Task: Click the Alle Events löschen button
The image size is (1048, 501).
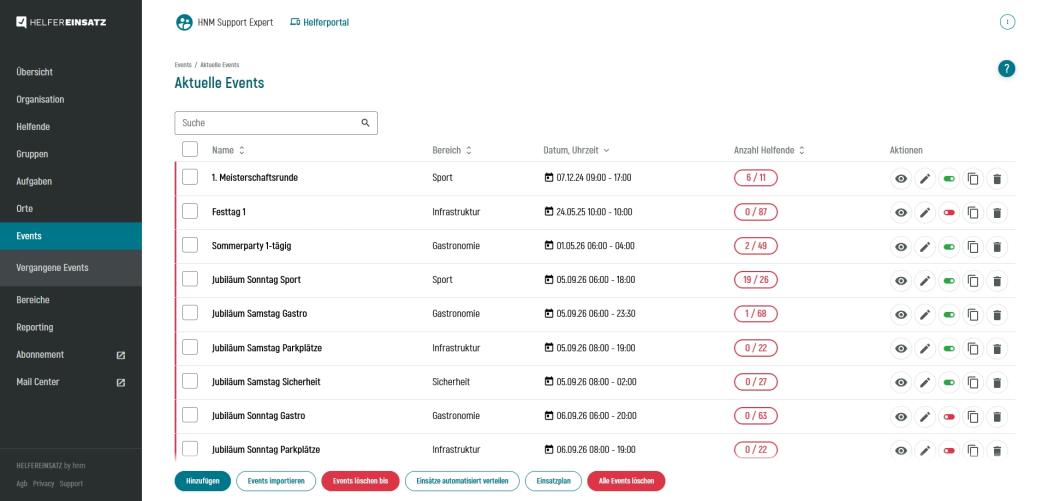Action: coord(626,481)
